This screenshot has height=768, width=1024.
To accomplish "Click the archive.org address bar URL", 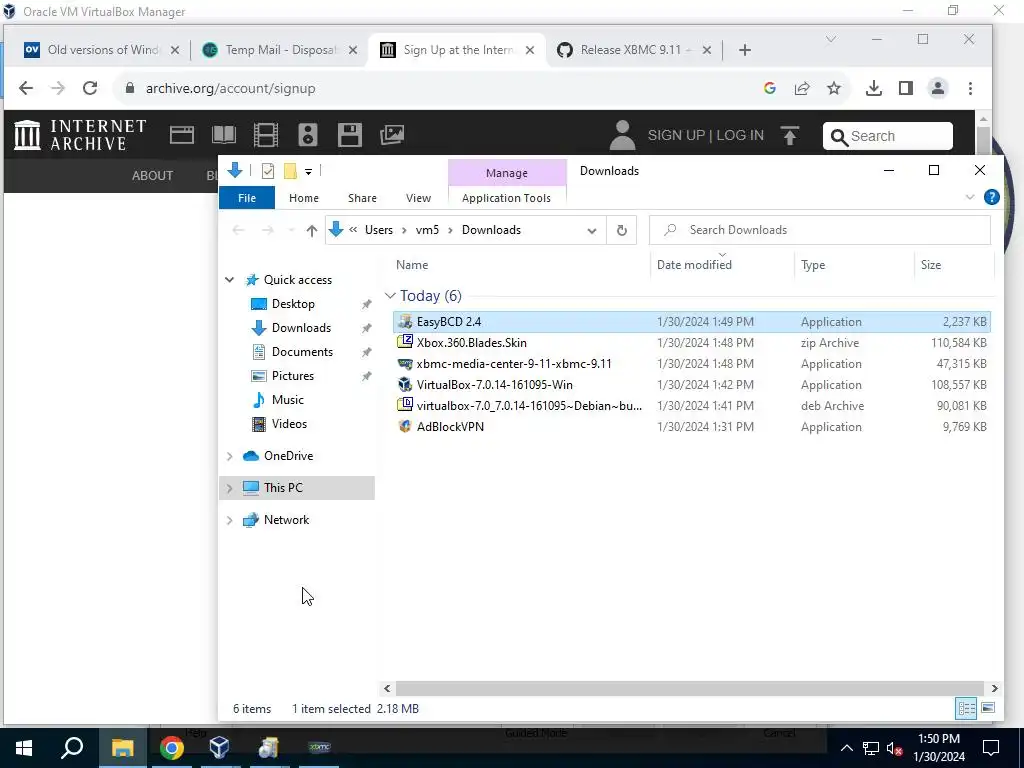I will point(231,88).
